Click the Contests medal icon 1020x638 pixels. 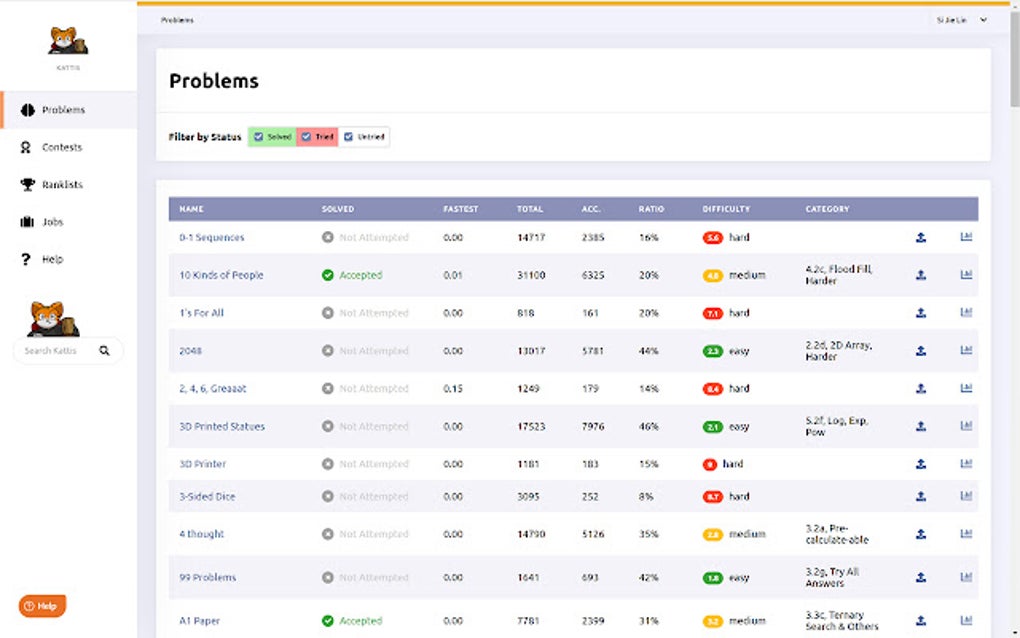[x=26, y=148]
